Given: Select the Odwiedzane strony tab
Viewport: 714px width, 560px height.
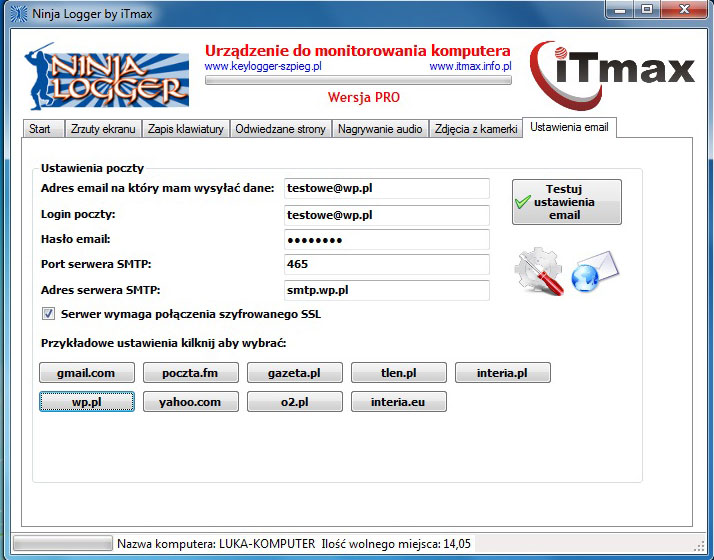Looking at the screenshot, I should coord(280,129).
